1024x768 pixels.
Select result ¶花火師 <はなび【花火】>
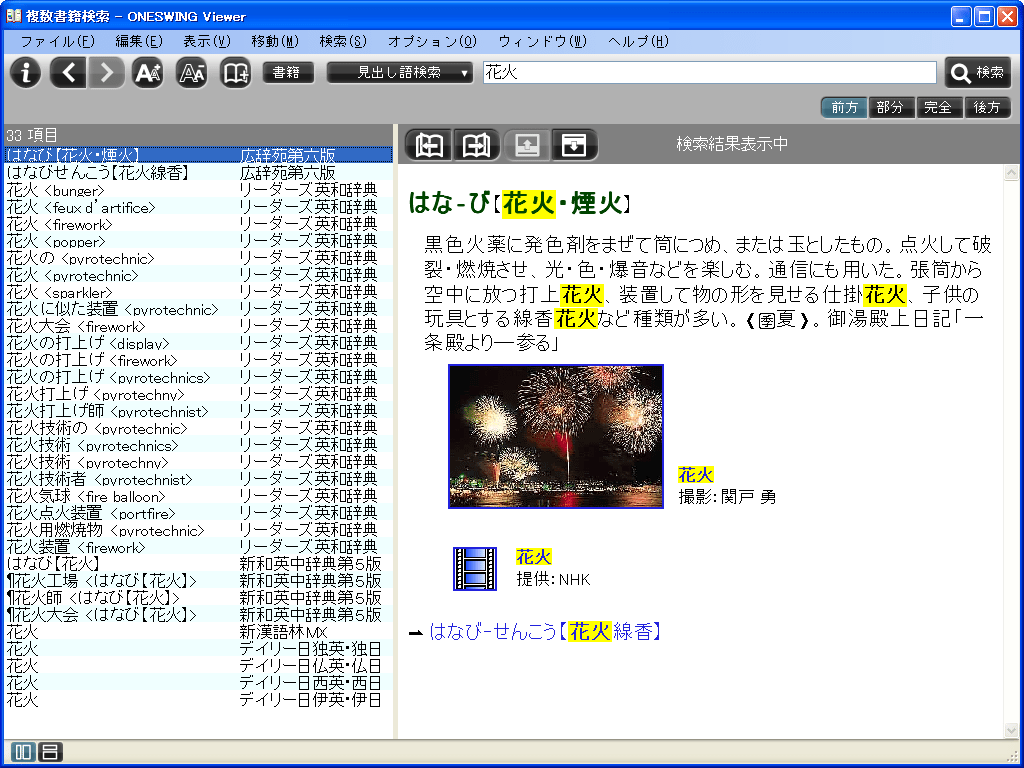[199, 598]
